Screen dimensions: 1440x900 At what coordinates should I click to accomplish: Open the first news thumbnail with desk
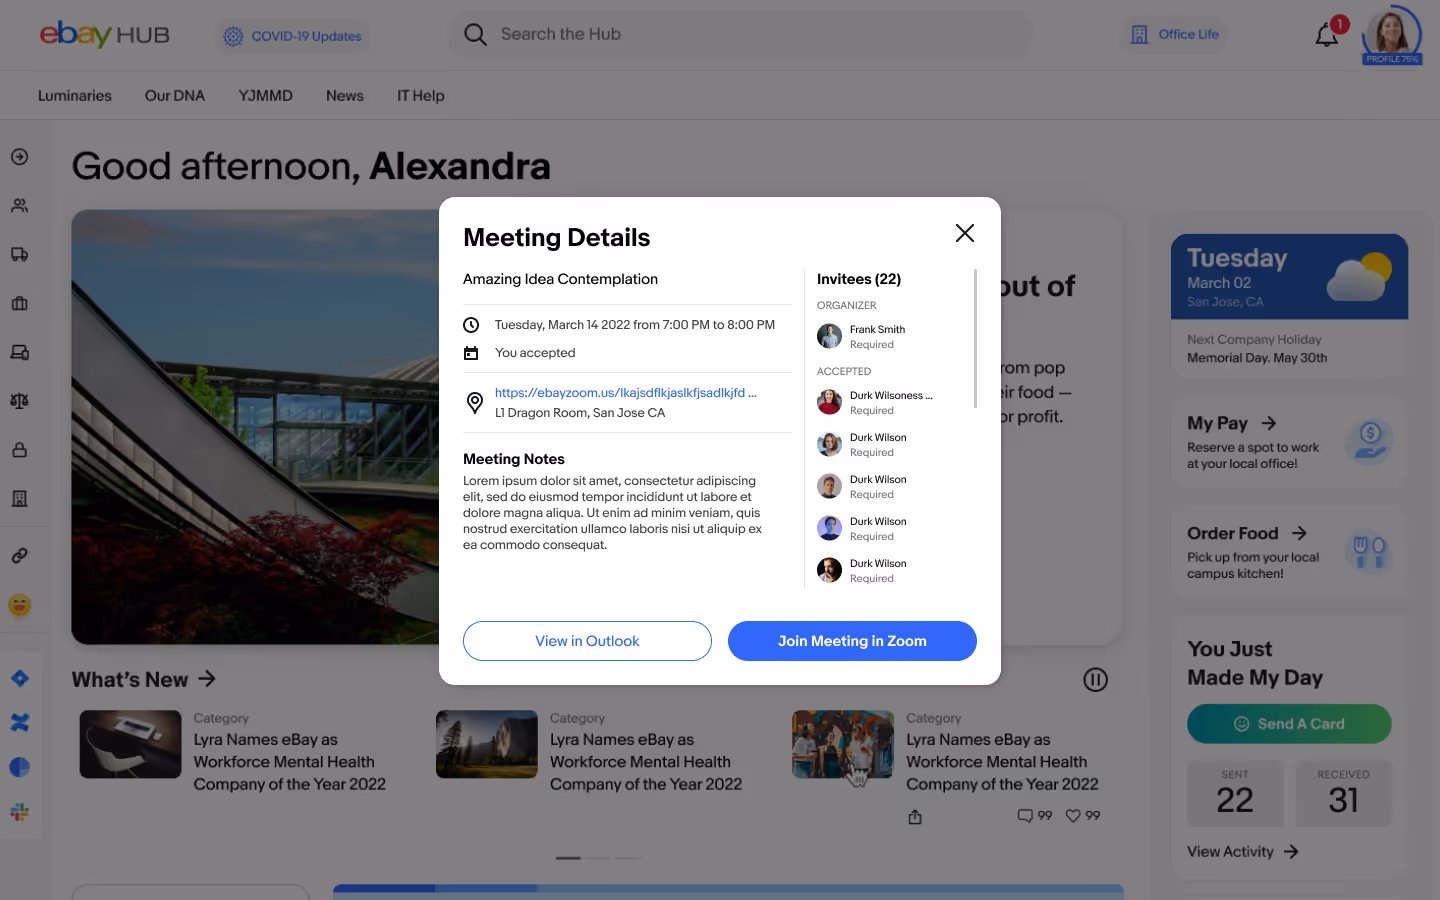coord(130,745)
